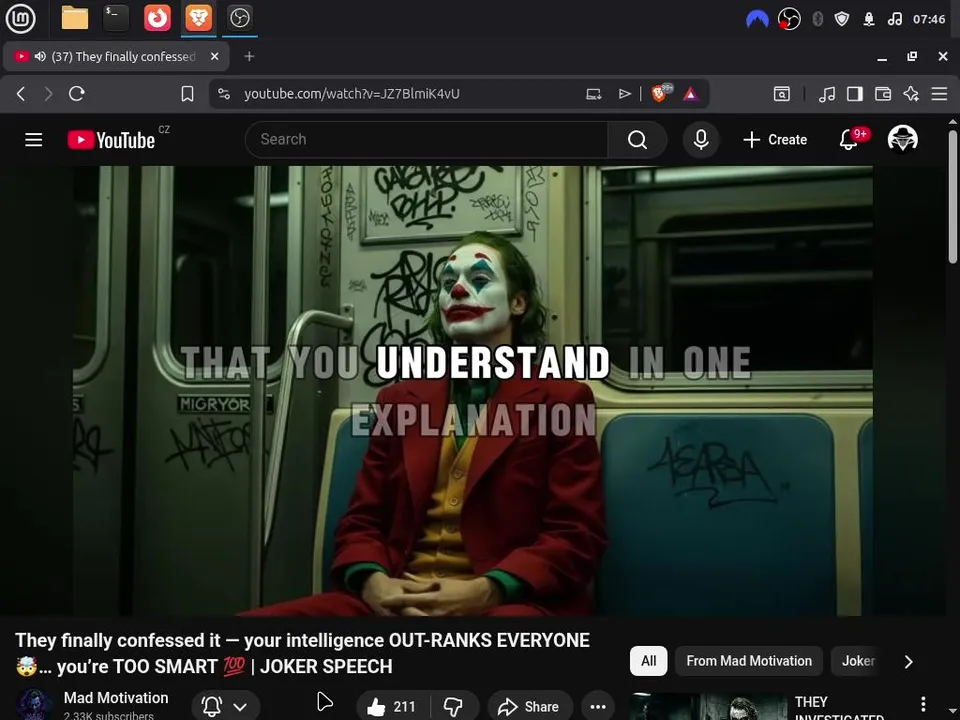Select the 'All' filter chip

click(648, 661)
